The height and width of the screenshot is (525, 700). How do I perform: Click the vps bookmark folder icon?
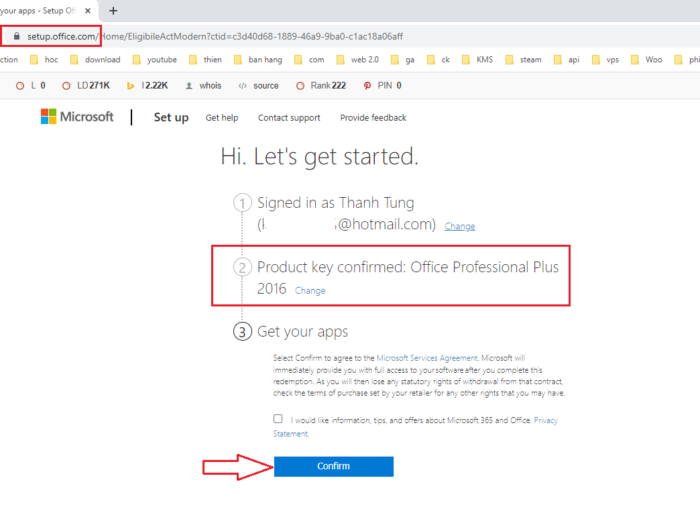[x=596, y=60]
